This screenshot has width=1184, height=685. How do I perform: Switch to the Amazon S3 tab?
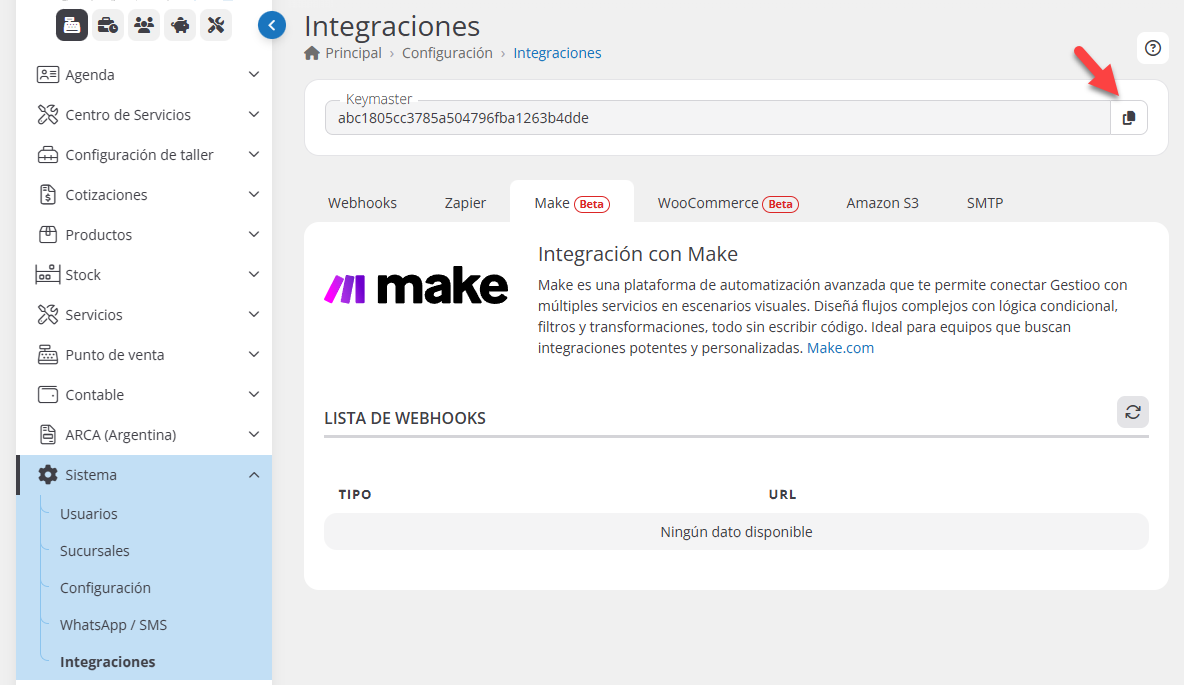882,203
